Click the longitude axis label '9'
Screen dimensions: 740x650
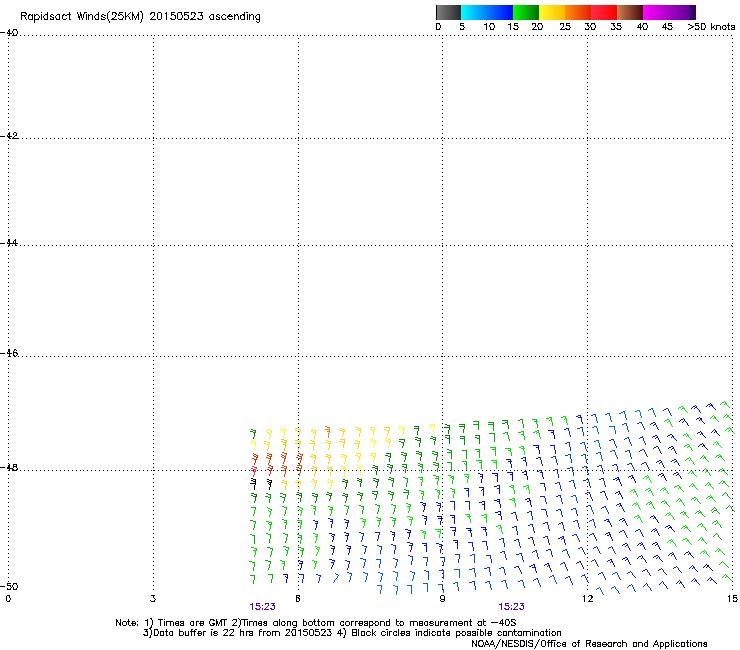[442, 599]
